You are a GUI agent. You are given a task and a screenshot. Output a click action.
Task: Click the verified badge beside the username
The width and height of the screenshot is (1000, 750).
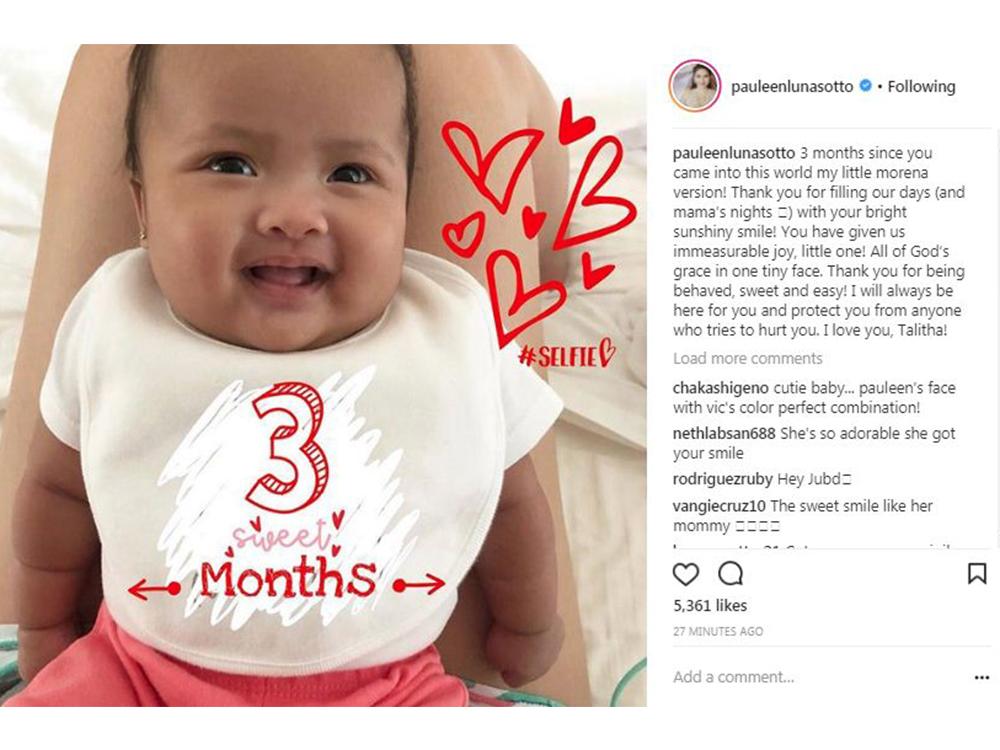pos(865,85)
